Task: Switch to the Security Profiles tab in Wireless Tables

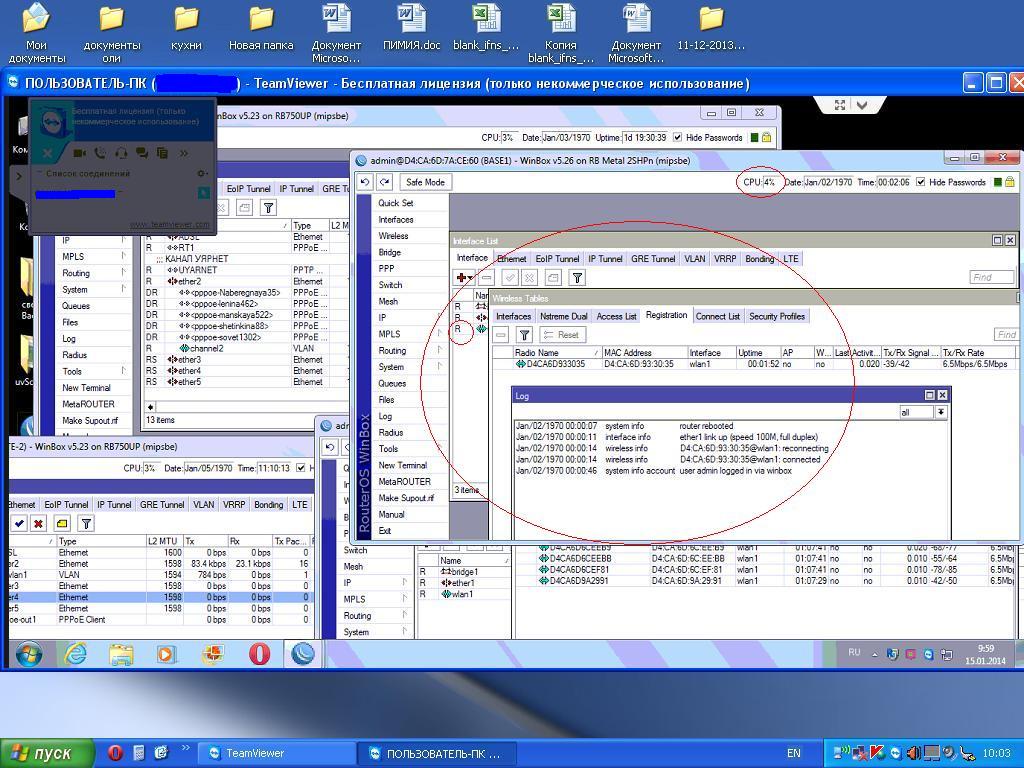Action: point(776,316)
